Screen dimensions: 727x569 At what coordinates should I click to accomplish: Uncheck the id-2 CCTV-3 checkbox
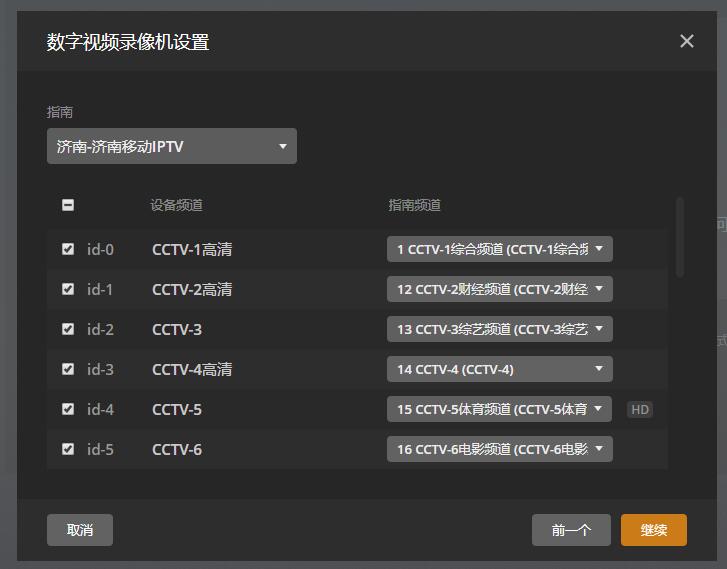click(x=68, y=329)
